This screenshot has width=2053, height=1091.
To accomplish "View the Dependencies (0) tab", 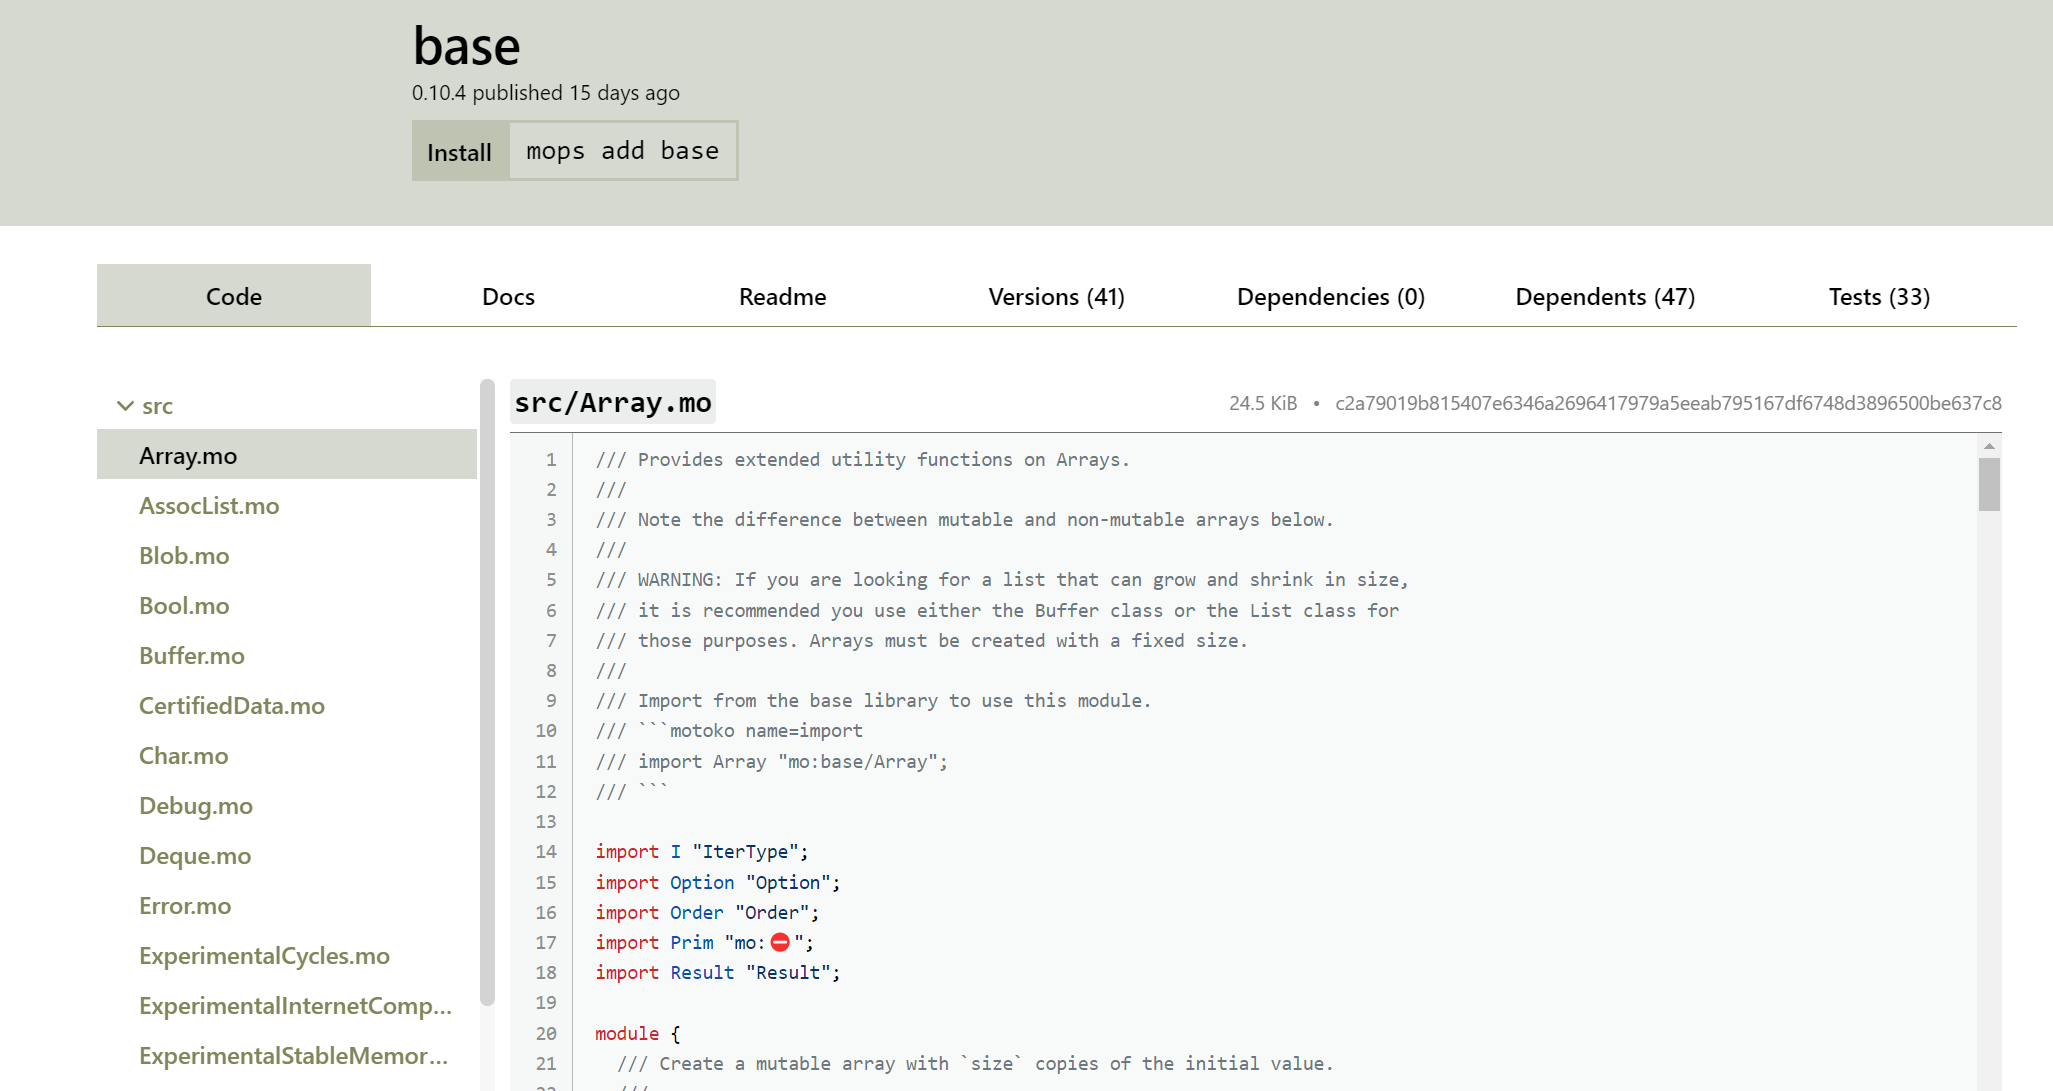I will pos(1330,297).
